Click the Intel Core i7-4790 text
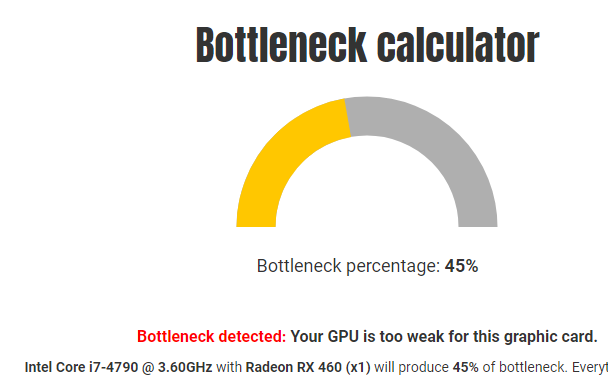 coord(81,367)
